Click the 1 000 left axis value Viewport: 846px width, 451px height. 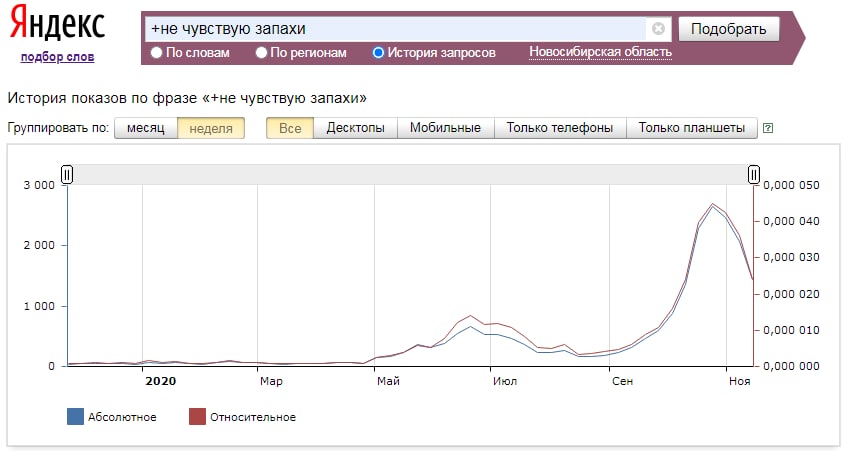click(39, 306)
